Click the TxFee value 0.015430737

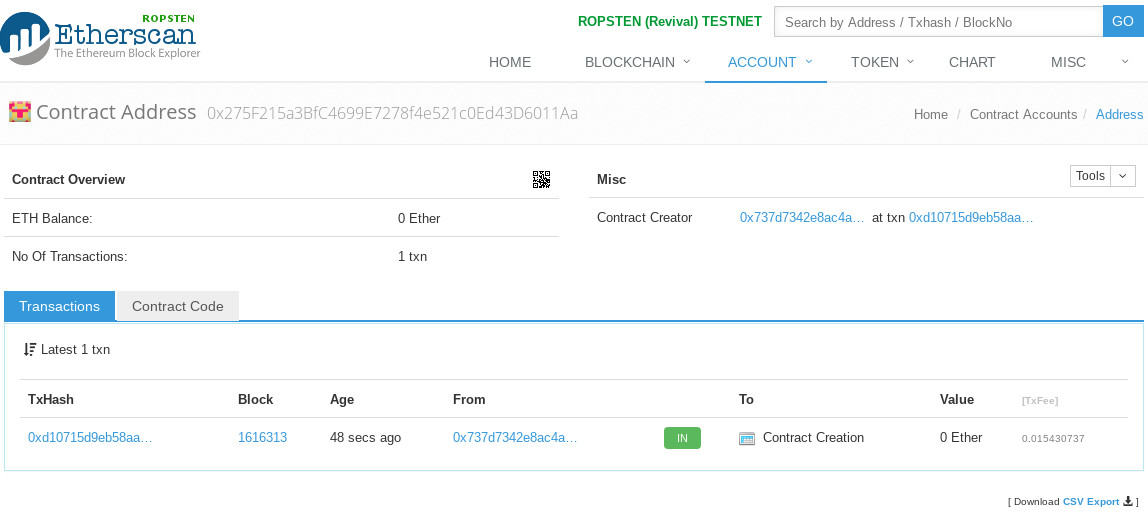(x=1053, y=439)
